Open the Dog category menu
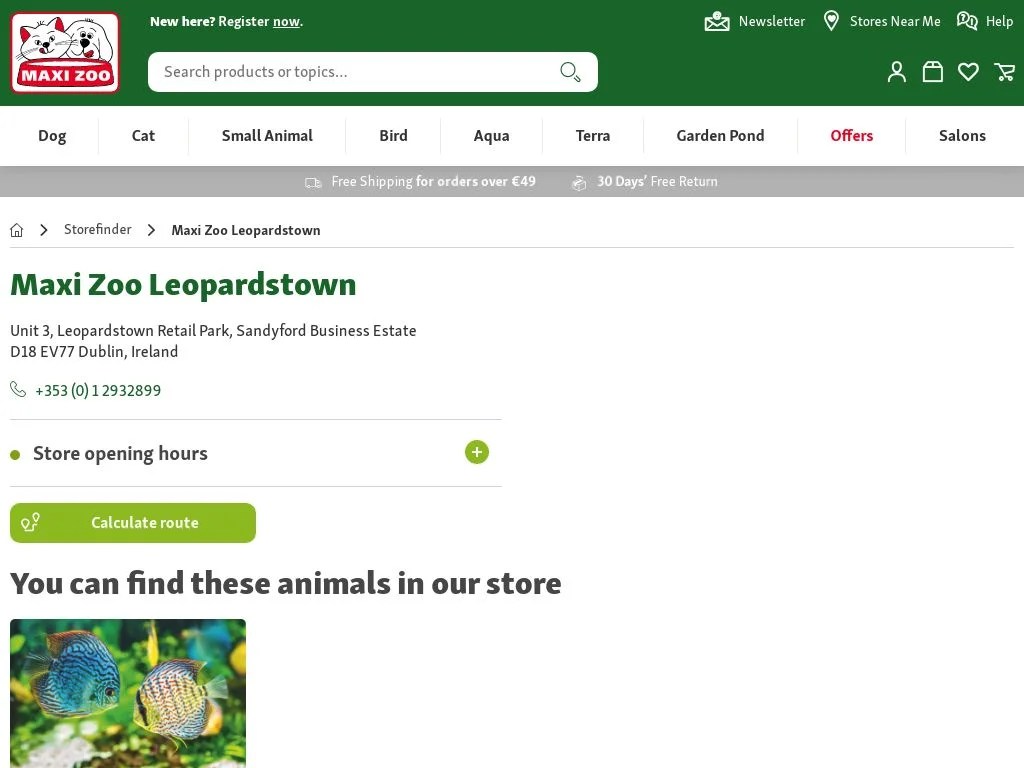The width and height of the screenshot is (1024, 768). coord(52,135)
